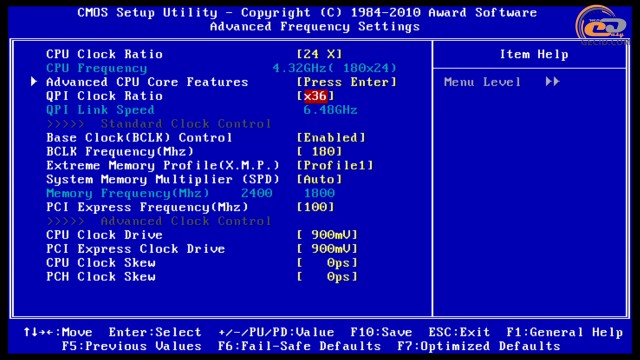Select PCI Express Frequency(Mhz) setting
The width and height of the screenshot is (640, 360).
[147, 207]
